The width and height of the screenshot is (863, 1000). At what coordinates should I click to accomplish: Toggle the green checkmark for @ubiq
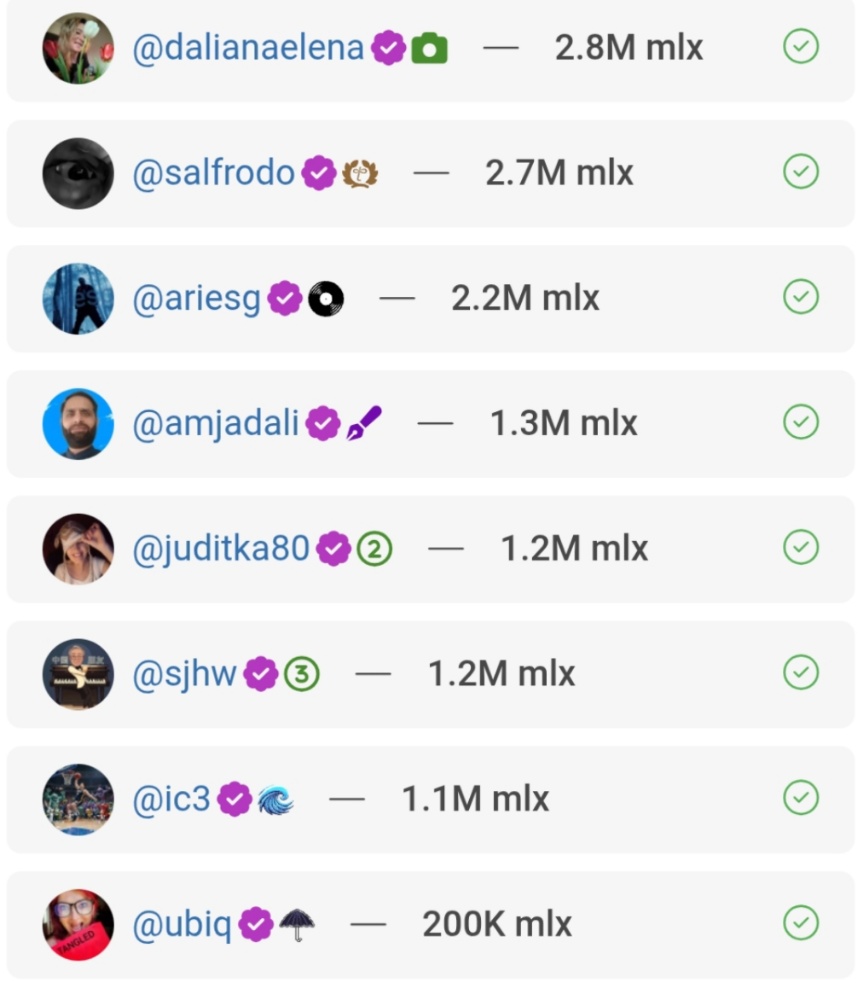pyautogui.click(x=800, y=923)
